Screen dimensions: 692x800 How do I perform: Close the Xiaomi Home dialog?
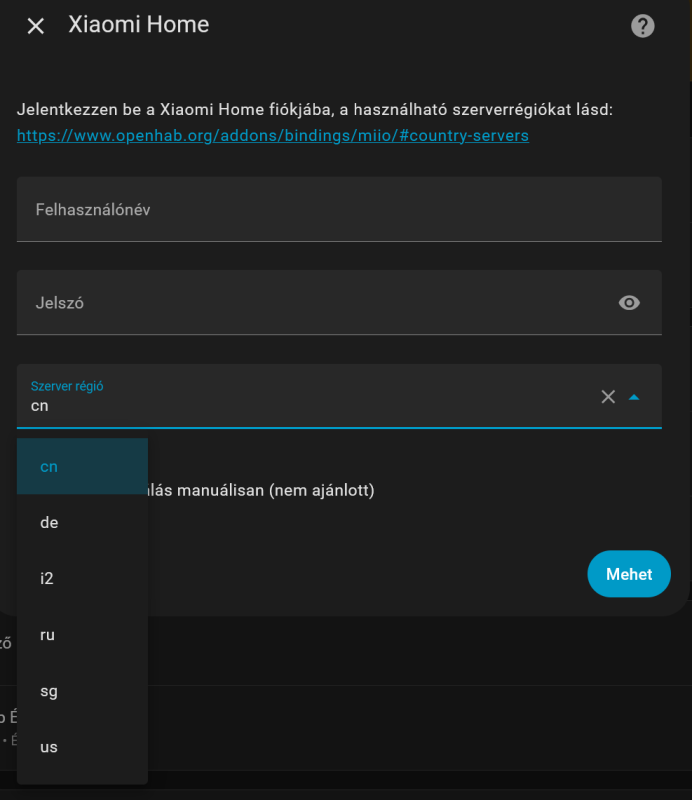[x=36, y=26]
